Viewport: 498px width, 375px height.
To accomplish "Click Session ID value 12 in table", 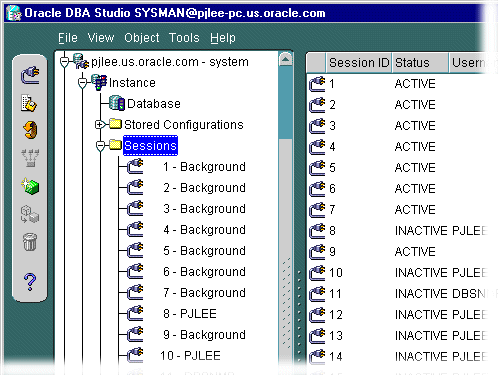I will (x=336, y=315).
